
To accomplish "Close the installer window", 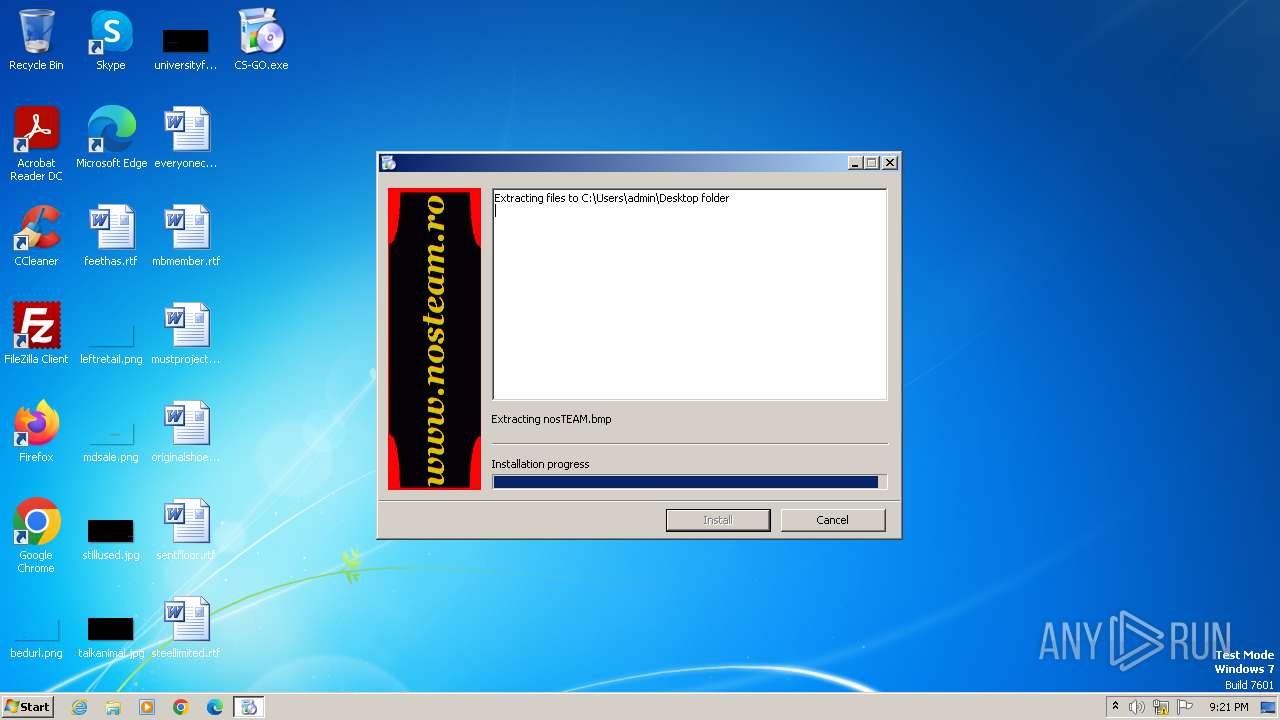I will [x=890, y=163].
